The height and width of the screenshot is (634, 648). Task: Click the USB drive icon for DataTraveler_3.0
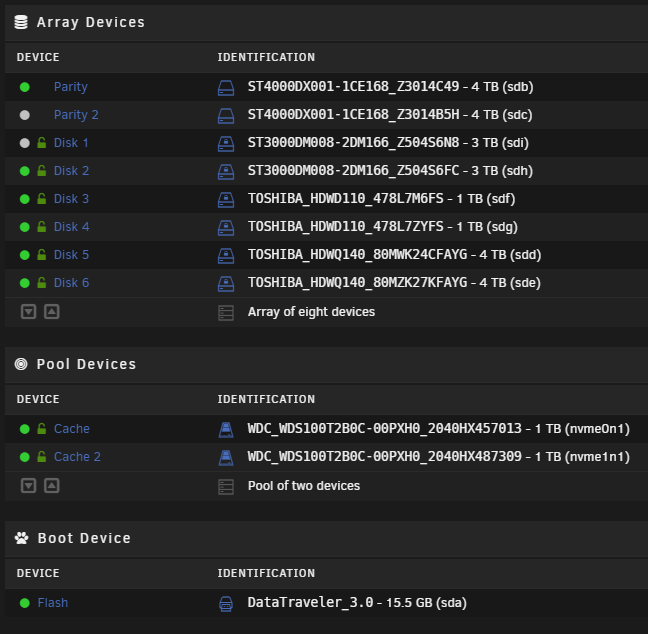(x=226, y=604)
